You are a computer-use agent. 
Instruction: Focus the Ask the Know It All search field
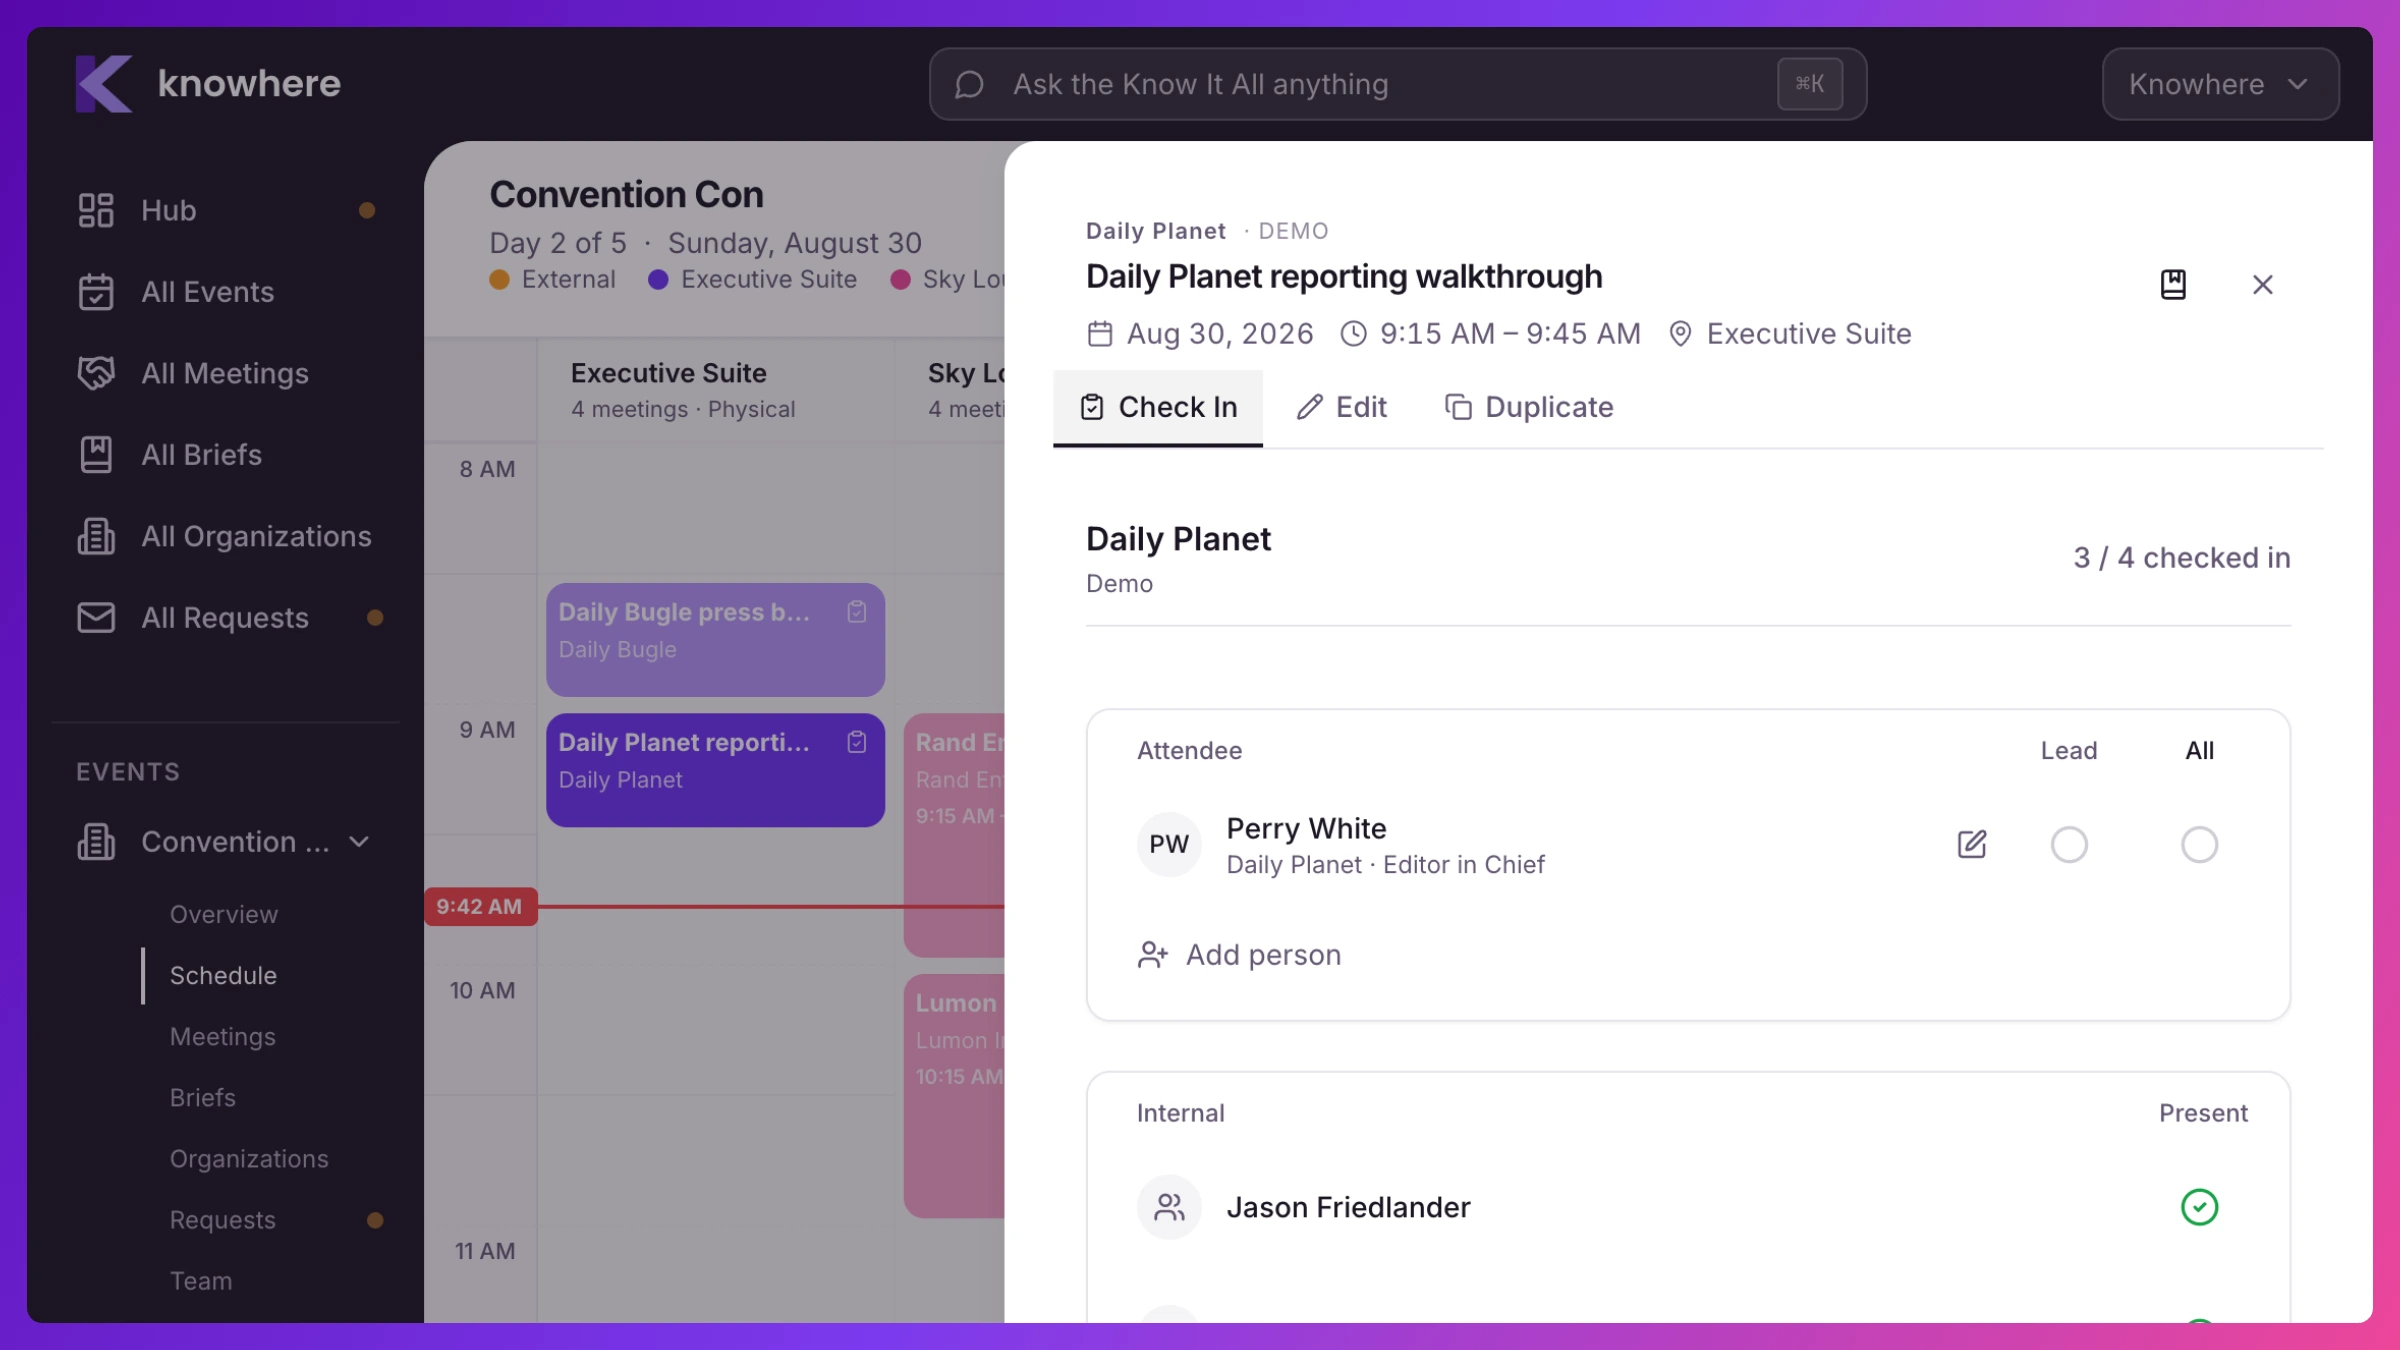[1397, 84]
